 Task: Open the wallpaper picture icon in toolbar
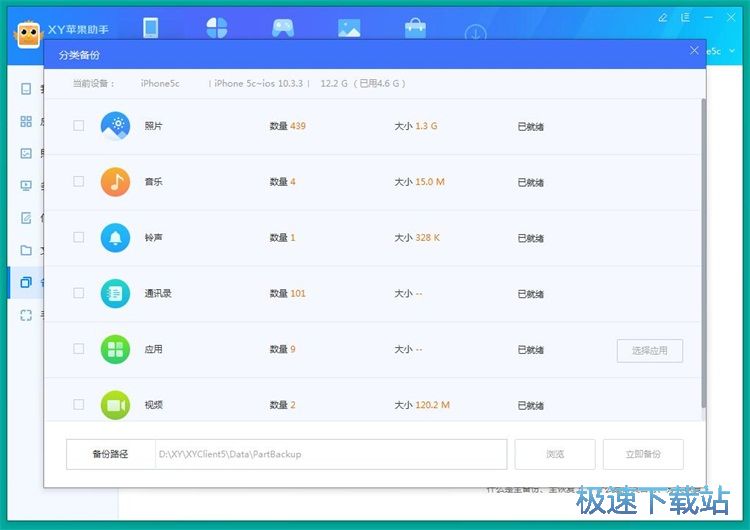point(349,28)
